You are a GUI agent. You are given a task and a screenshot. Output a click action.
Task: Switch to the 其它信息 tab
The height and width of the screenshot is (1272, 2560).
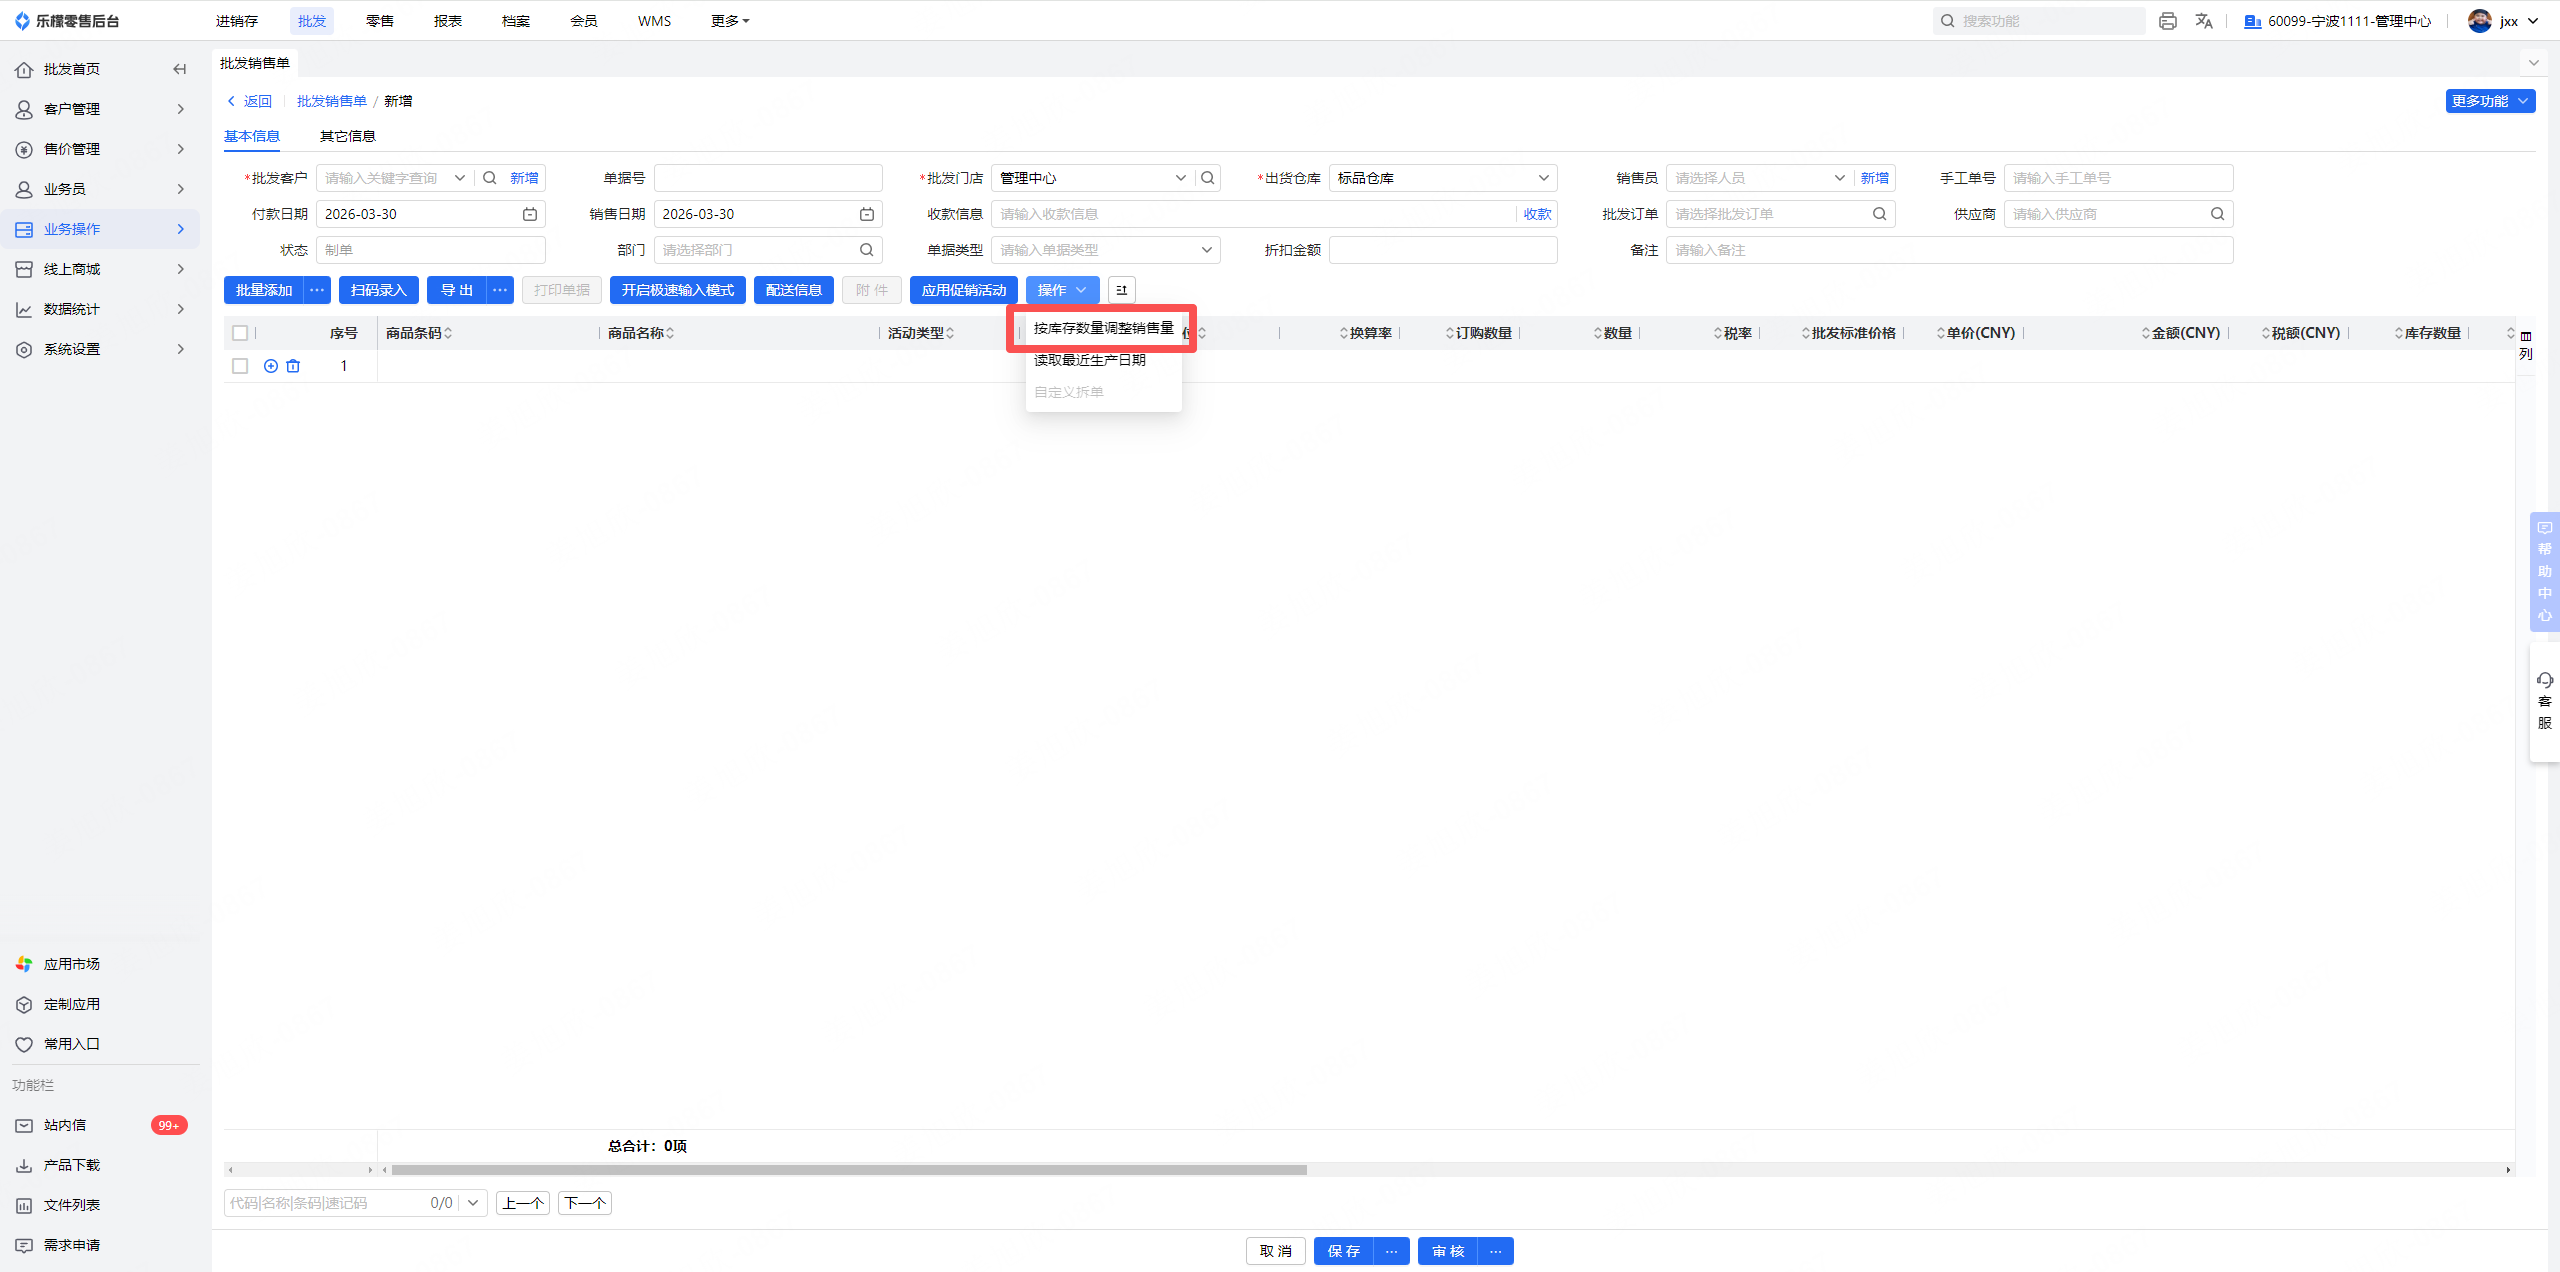coord(347,136)
